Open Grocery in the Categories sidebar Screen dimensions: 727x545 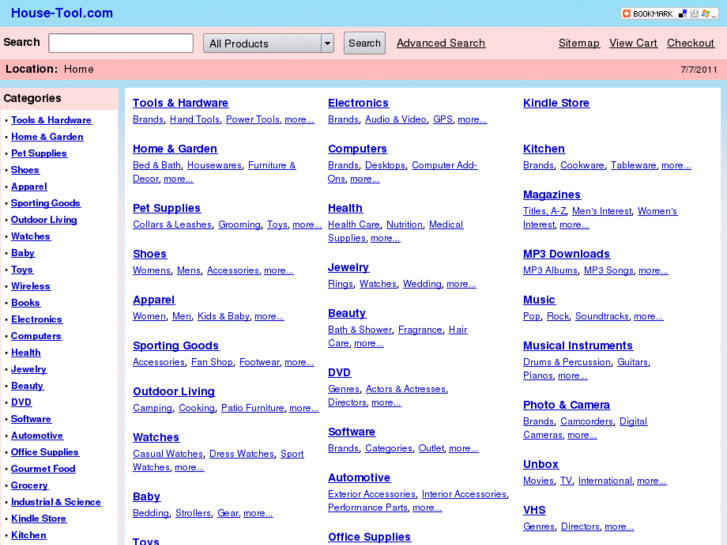(x=30, y=486)
